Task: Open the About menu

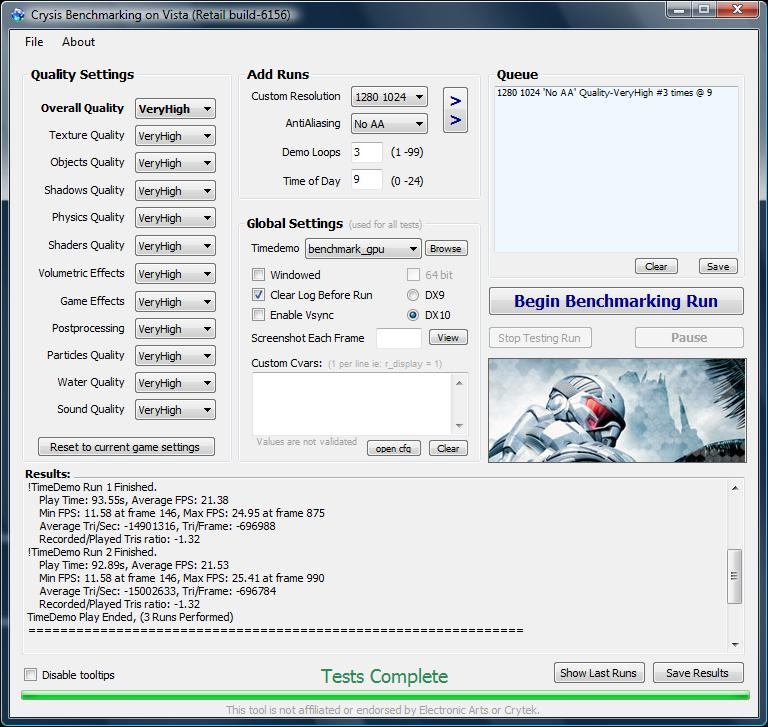Action: [x=78, y=42]
